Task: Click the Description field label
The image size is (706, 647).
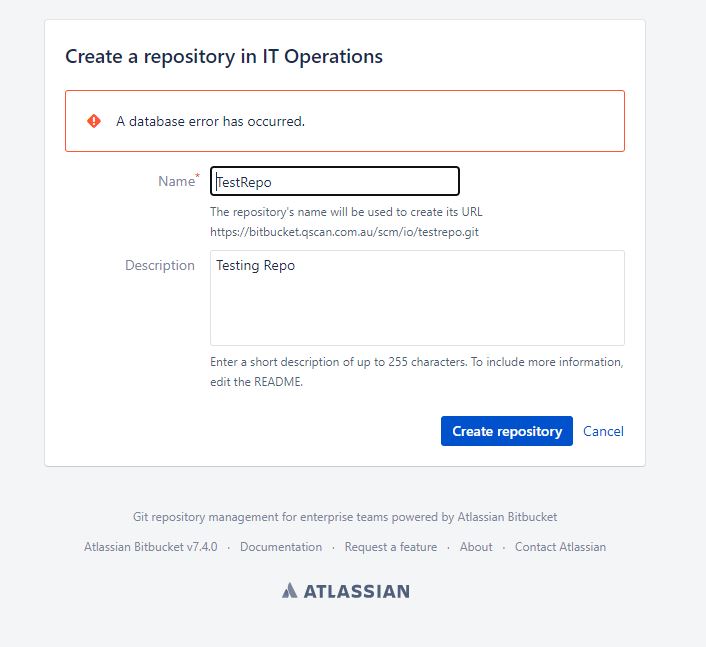Action: [160, 265]
